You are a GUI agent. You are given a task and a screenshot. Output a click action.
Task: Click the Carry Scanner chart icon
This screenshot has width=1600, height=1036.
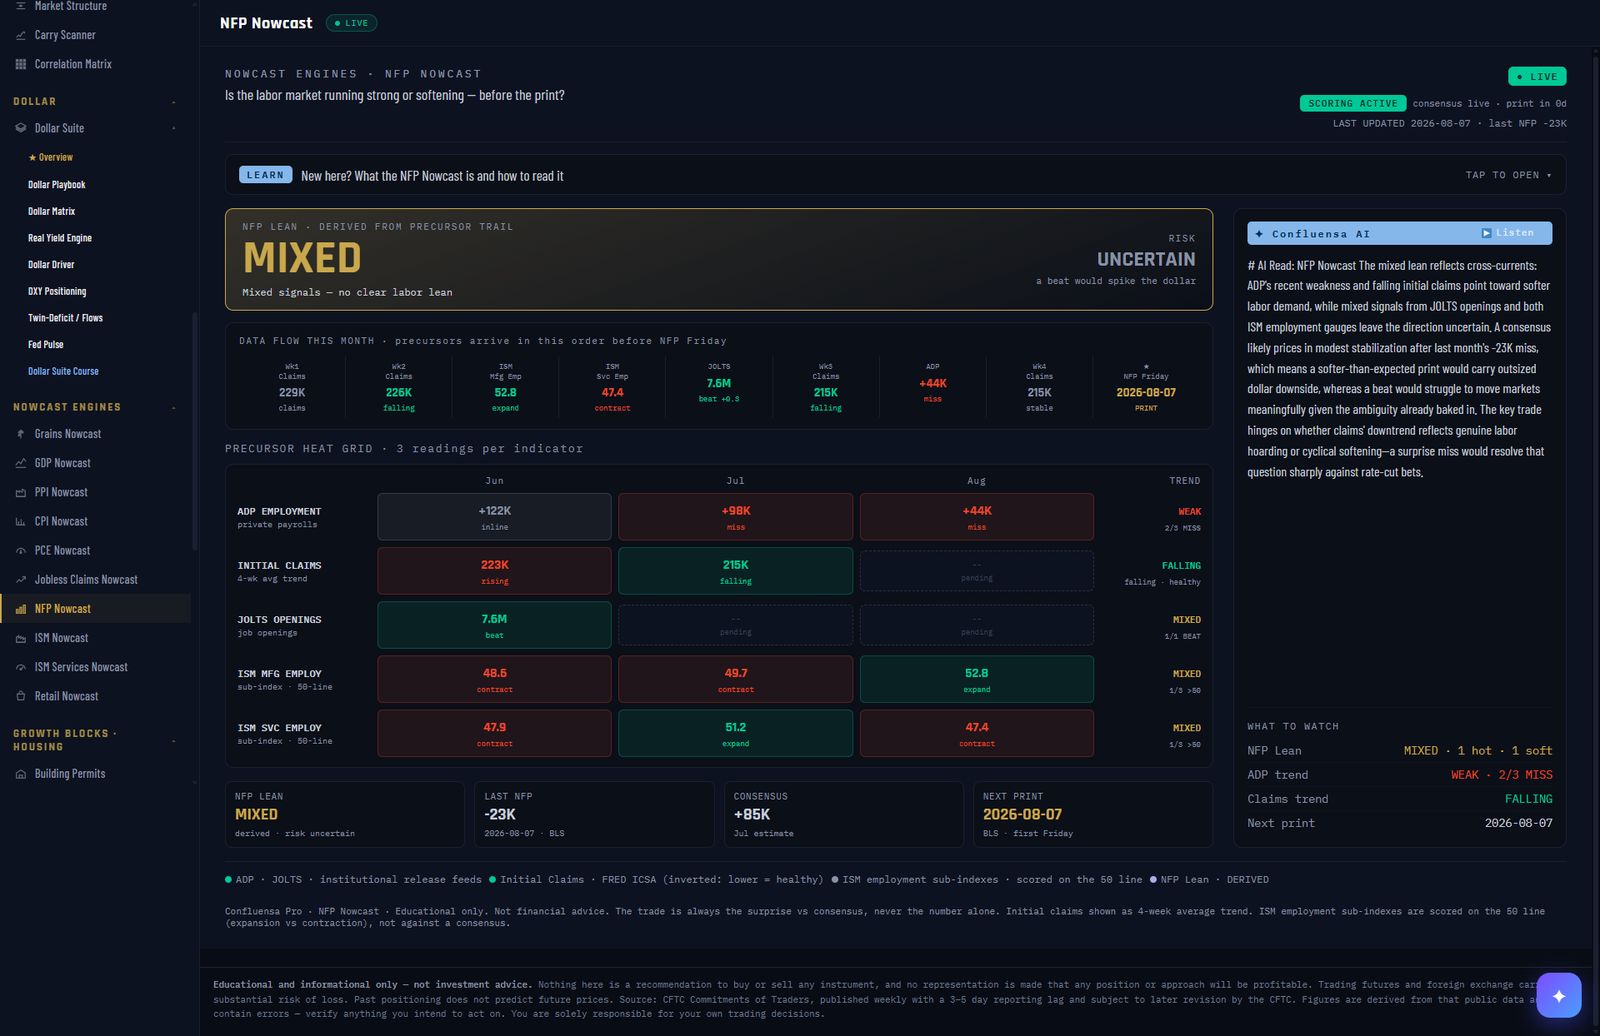coord(21,35)
